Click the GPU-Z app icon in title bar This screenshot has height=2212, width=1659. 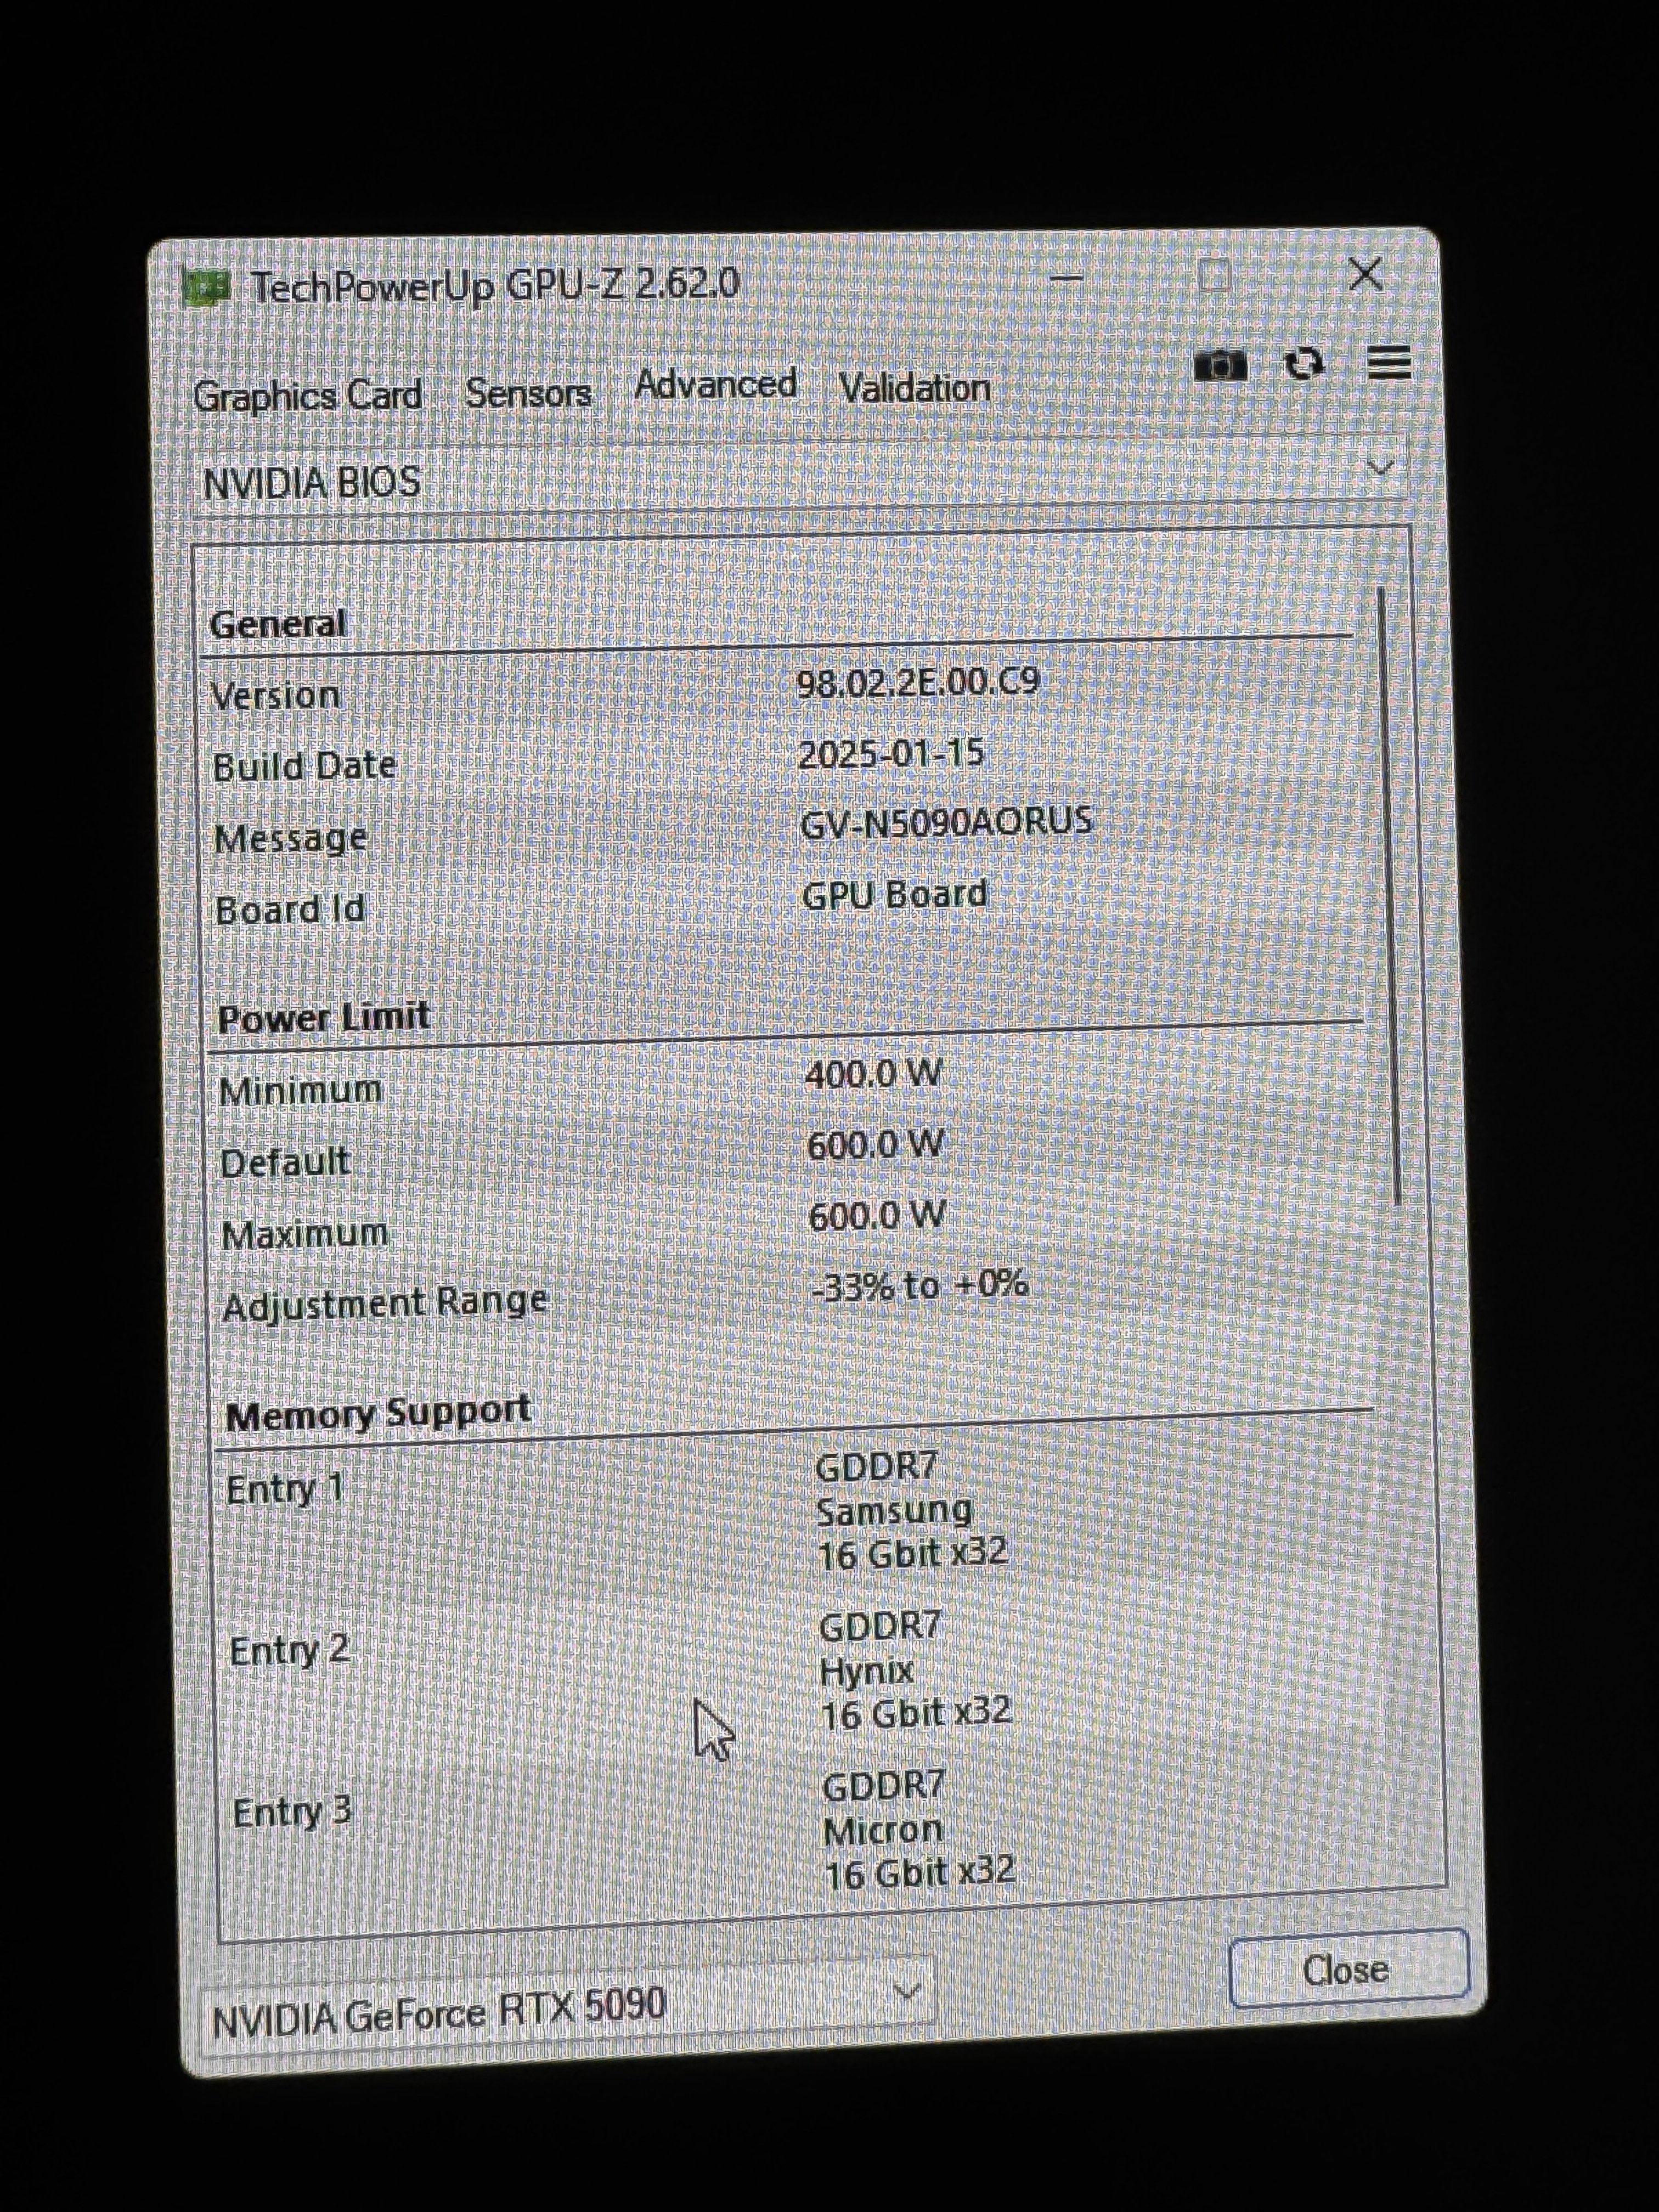pos(208,288)
